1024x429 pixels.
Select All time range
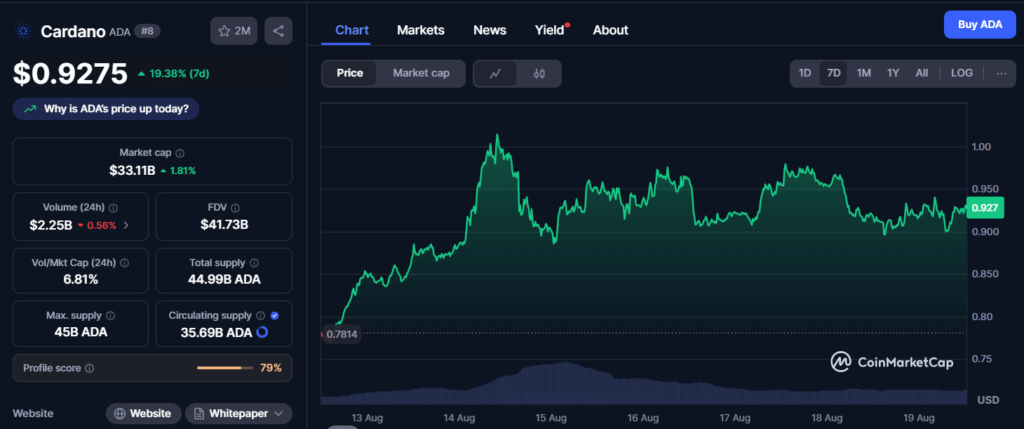click(921, 73)
